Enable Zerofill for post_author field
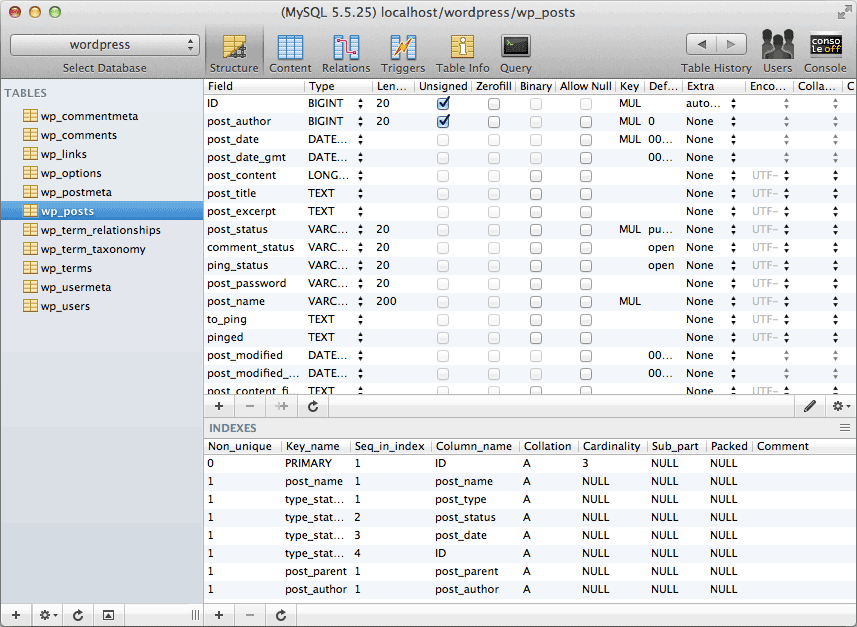The height and width of the screenshot is (627, 857). coord(494,121)
